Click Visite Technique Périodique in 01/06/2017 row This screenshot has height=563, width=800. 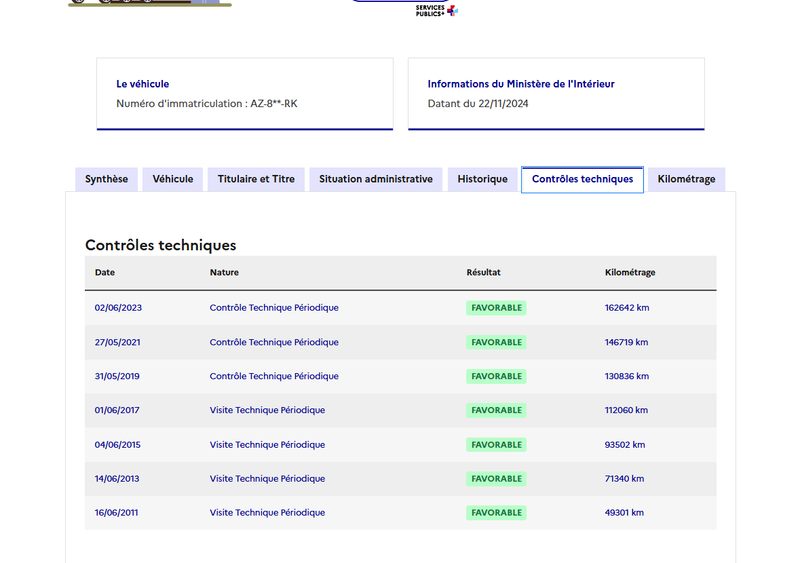coord(267,410)
